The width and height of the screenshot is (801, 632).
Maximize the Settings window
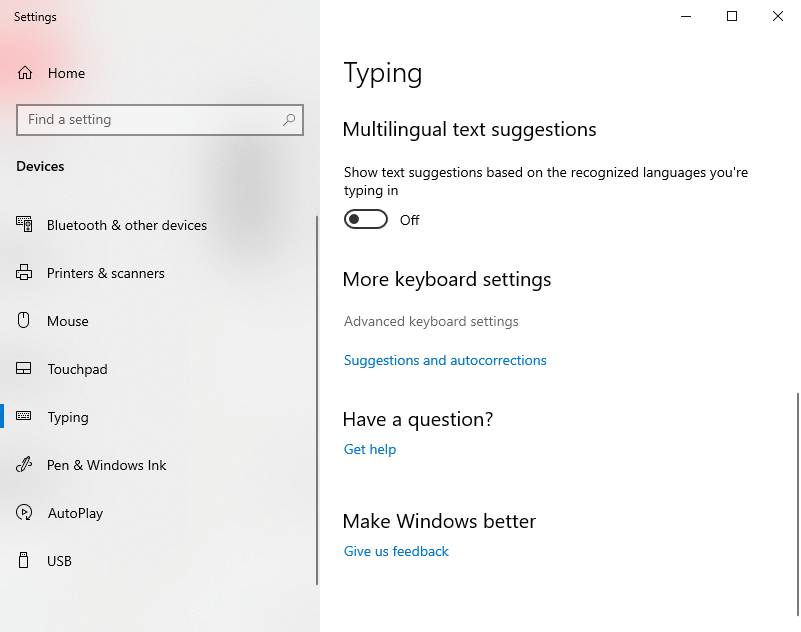coord(732,16)
